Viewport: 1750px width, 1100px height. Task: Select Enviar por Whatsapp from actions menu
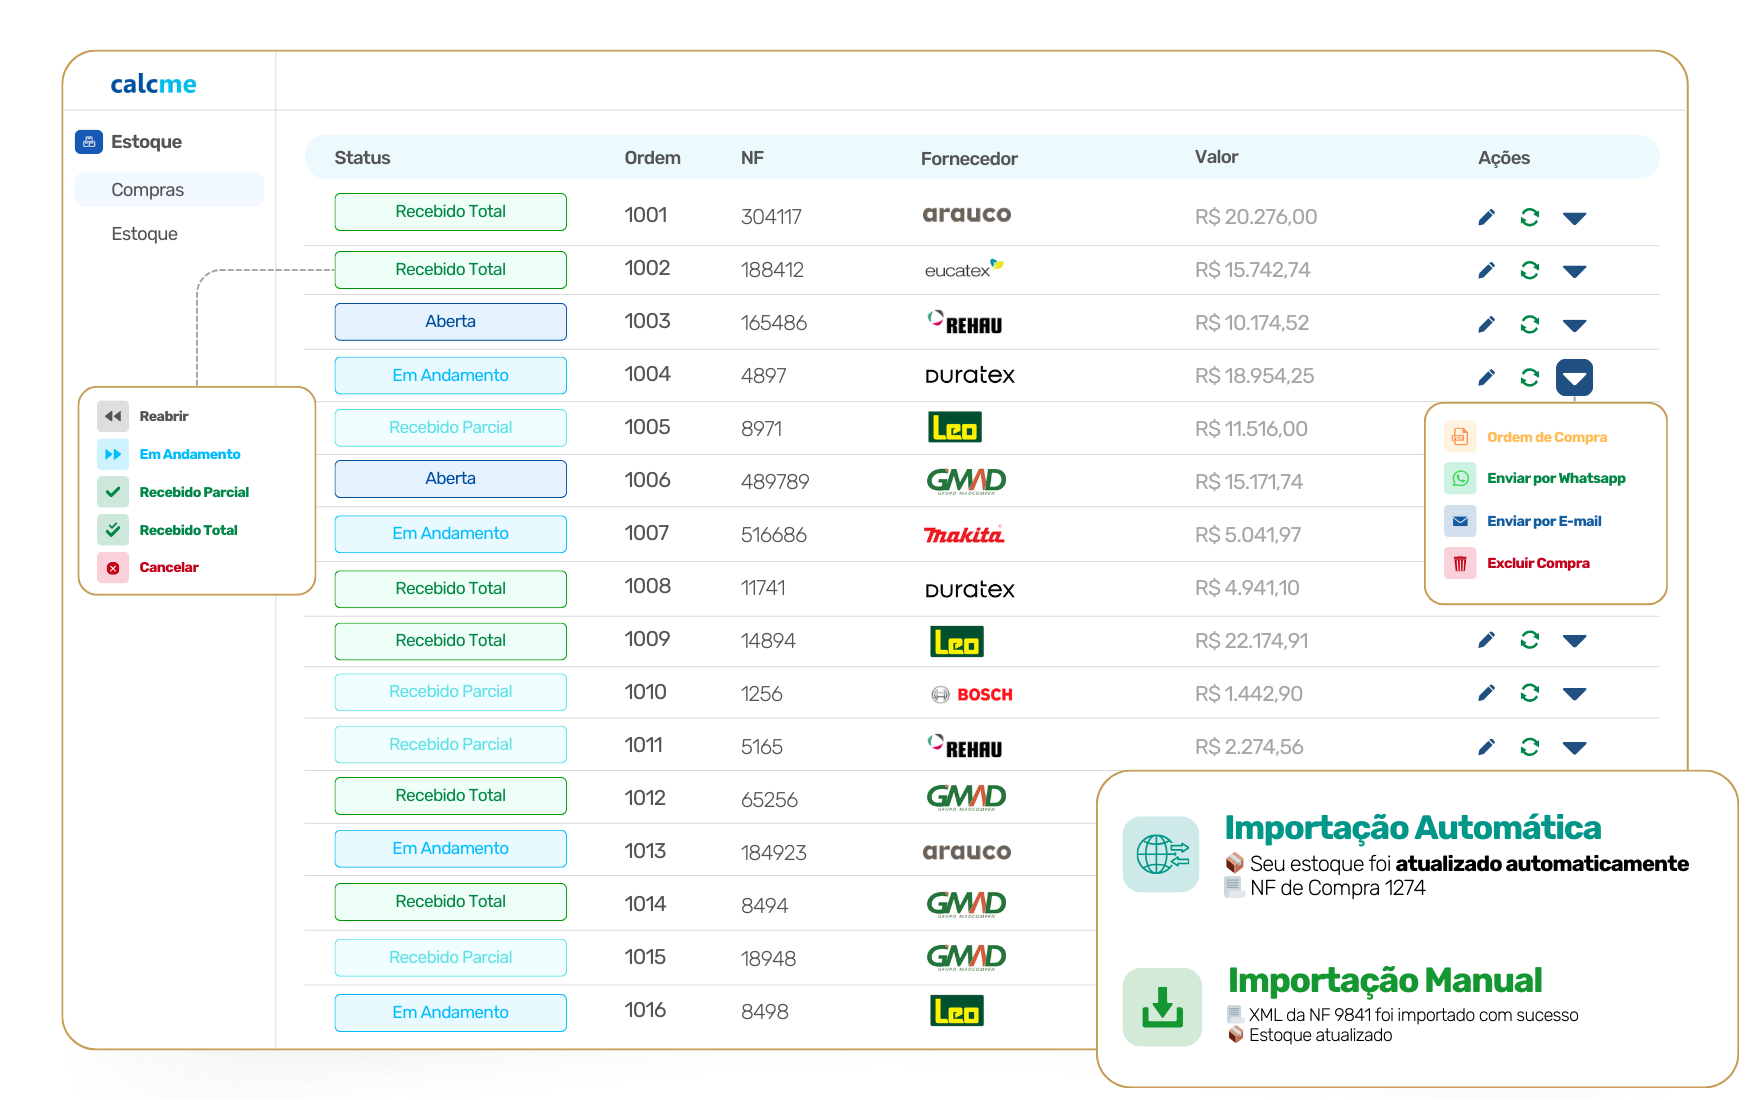pos(1555,478)
